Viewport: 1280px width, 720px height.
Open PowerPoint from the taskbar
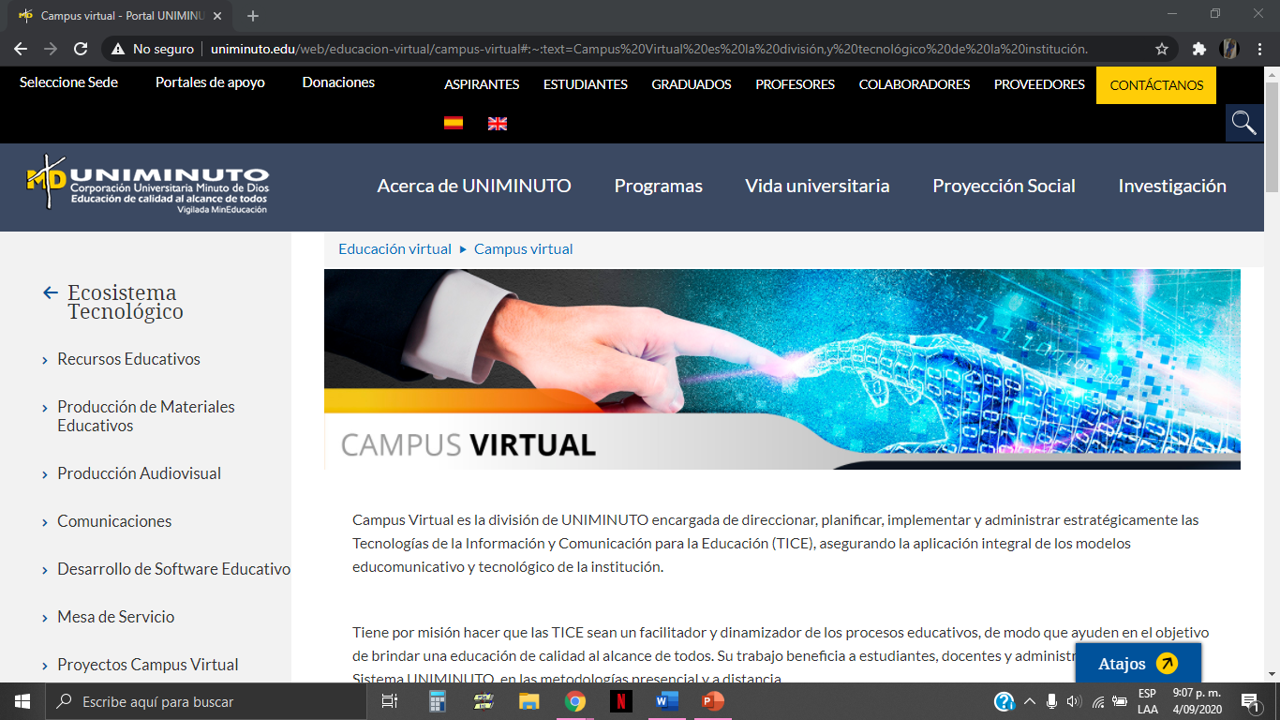(x=713, y=701)
